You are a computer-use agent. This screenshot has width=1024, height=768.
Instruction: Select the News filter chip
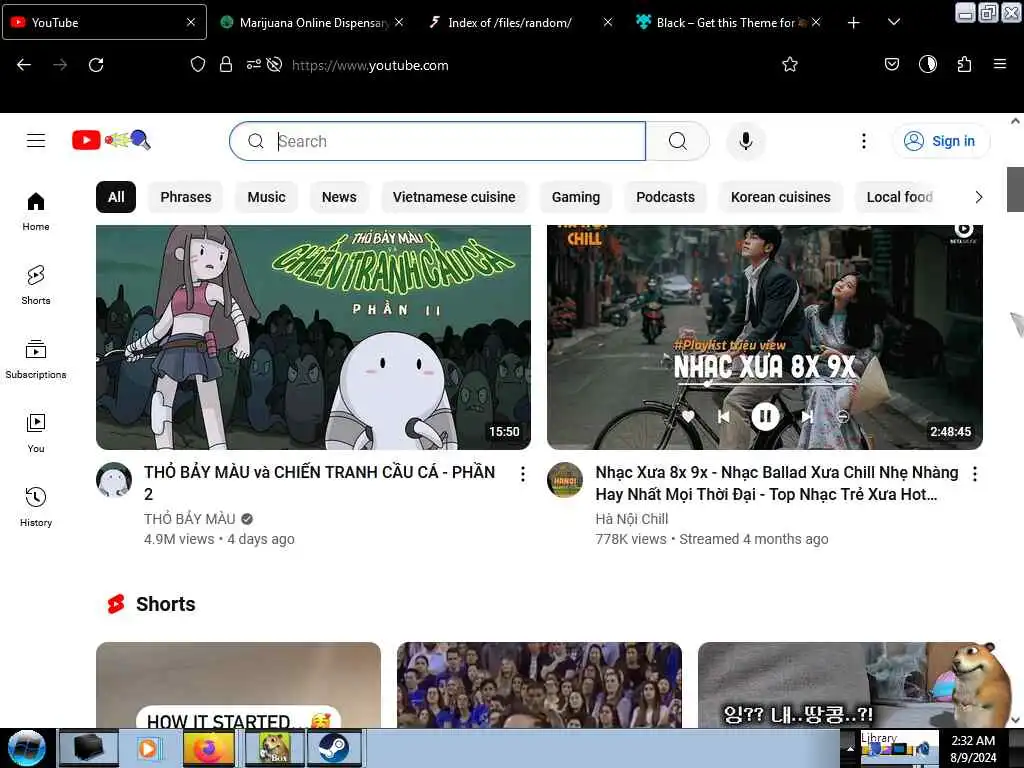tap(339, 197)
